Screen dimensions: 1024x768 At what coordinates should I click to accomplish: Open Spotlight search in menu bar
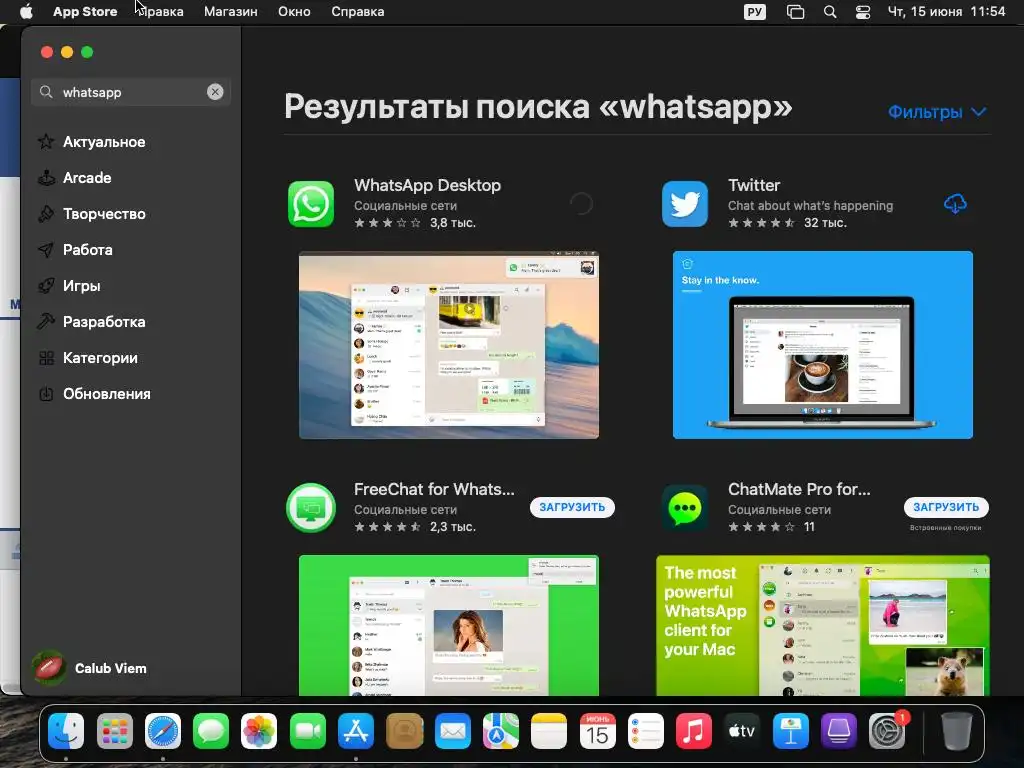(830, 12)
